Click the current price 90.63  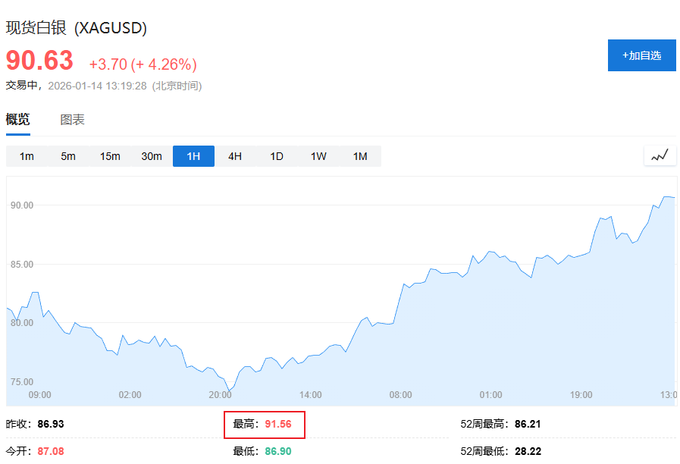click(x=40, y=60)
